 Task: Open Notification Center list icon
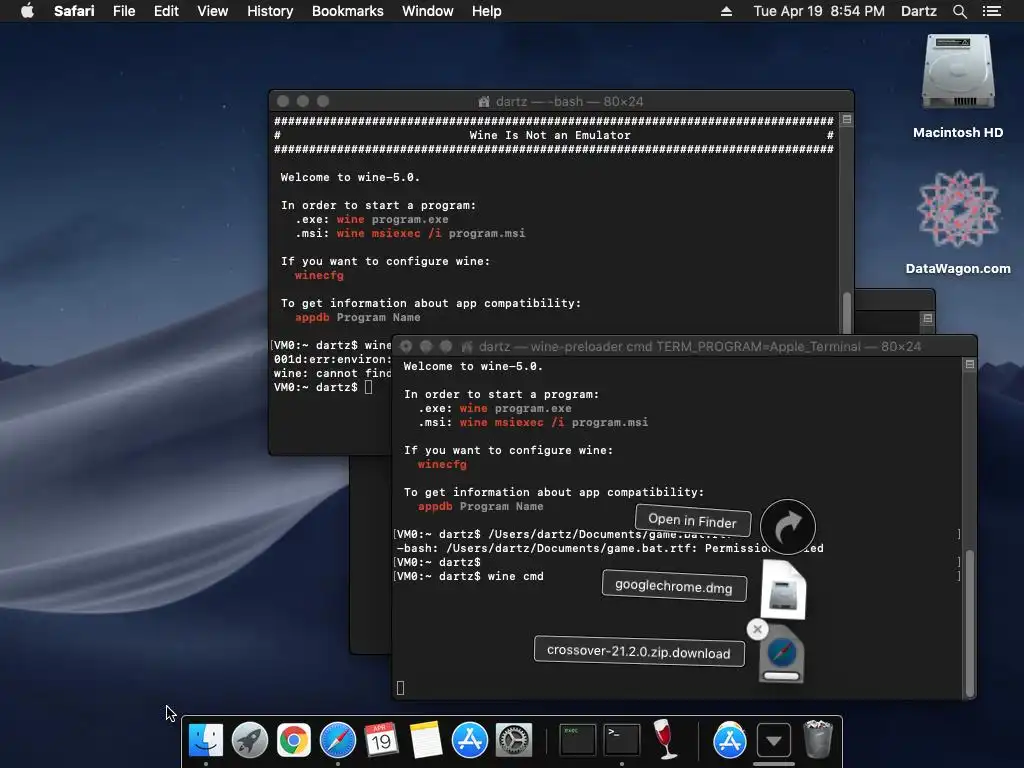(x=991, y=11)
